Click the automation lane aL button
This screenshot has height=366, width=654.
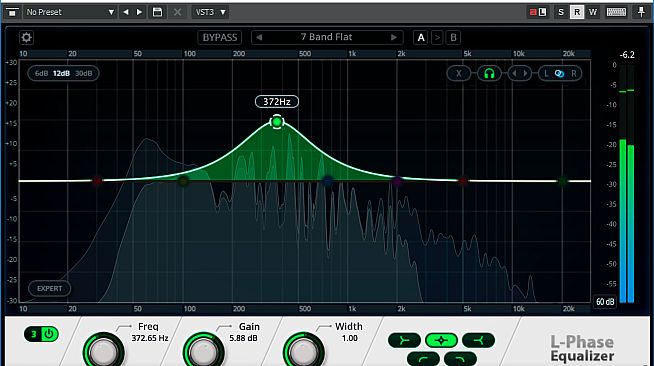(x=538, y=12)
